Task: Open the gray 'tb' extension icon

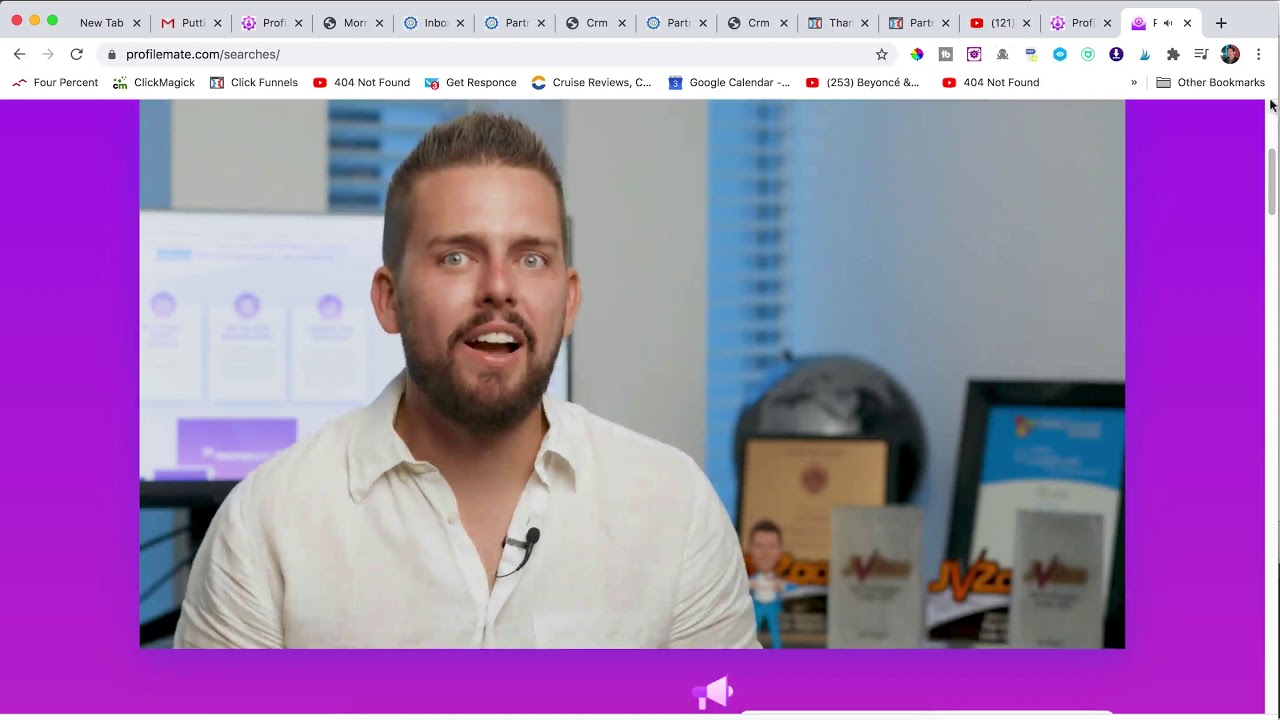Action: [945, 54]
